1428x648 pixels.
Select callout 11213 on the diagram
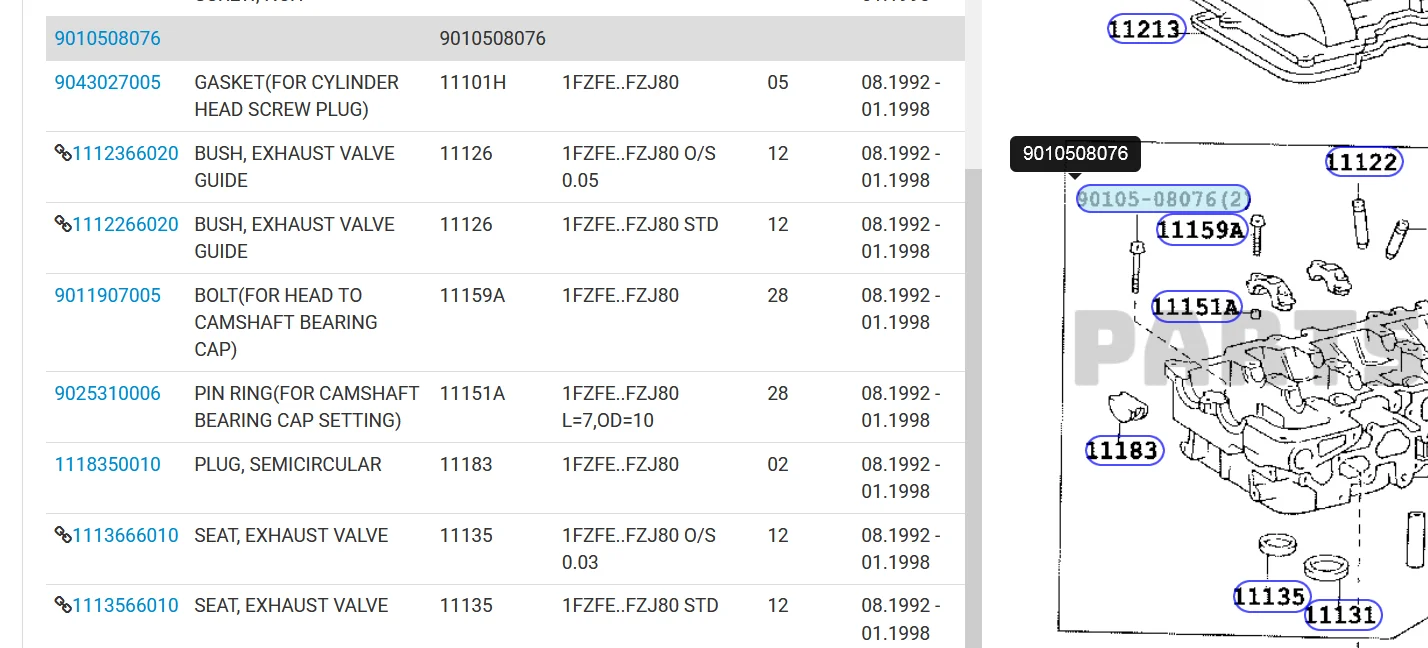[1146, 29]
